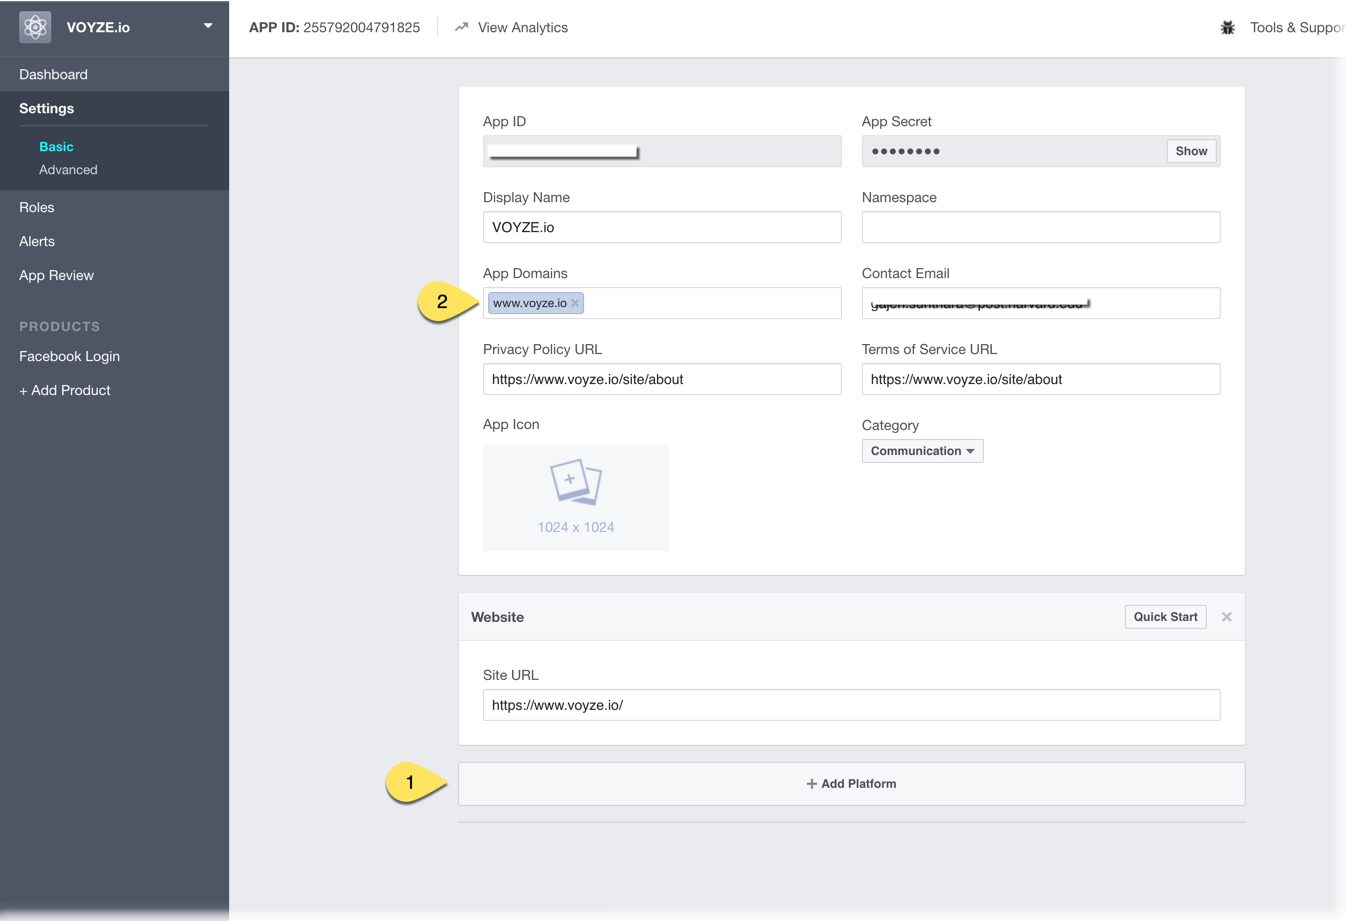The image size is (1347, 921).
Task: Open the VOYZE.io app switcher dropdown arrow
Action: [x=208, y=26]
